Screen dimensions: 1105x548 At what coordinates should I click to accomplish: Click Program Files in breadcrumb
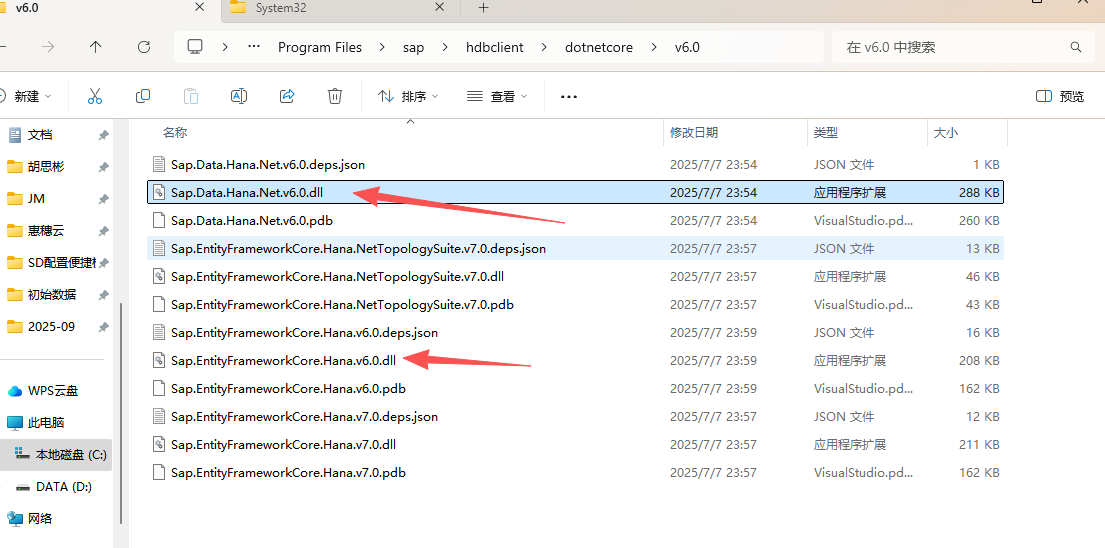(x=320, y=47)
